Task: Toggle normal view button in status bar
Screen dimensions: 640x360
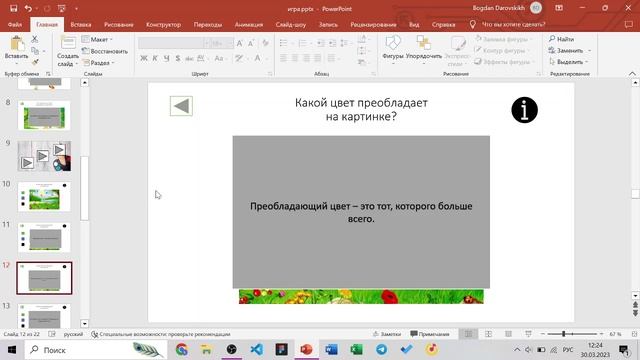Action: (468, 334)
